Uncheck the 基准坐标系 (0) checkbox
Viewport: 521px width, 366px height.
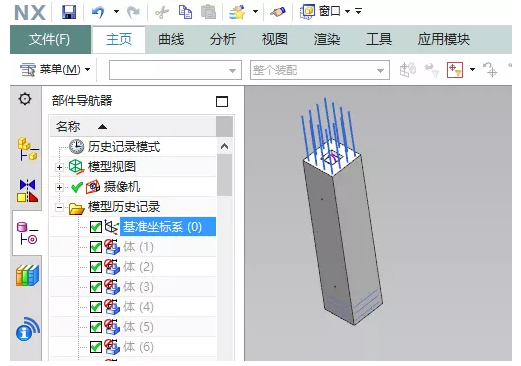click(x=96, y=227)
